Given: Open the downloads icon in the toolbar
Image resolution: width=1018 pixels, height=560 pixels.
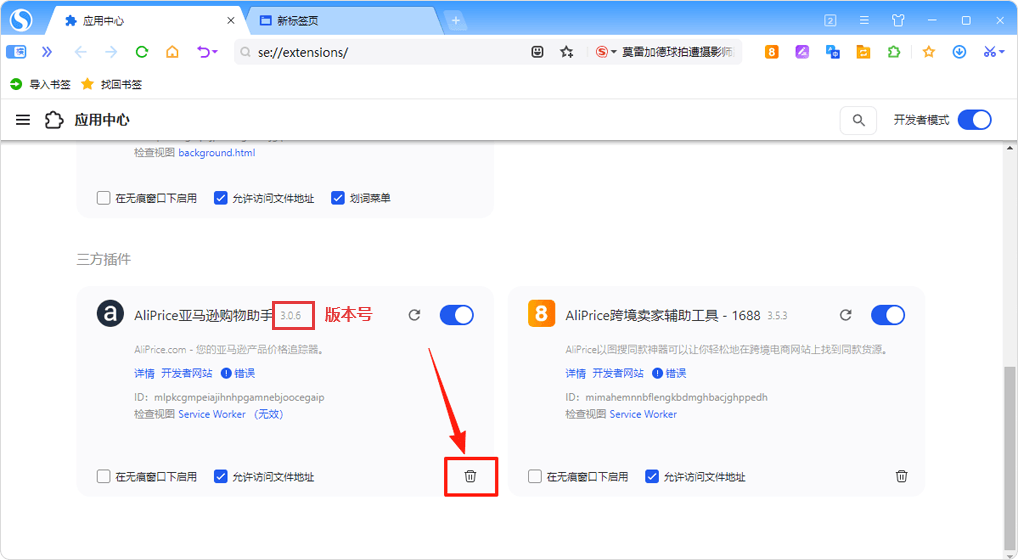Looking at the screenshot, I should (959, 52).
